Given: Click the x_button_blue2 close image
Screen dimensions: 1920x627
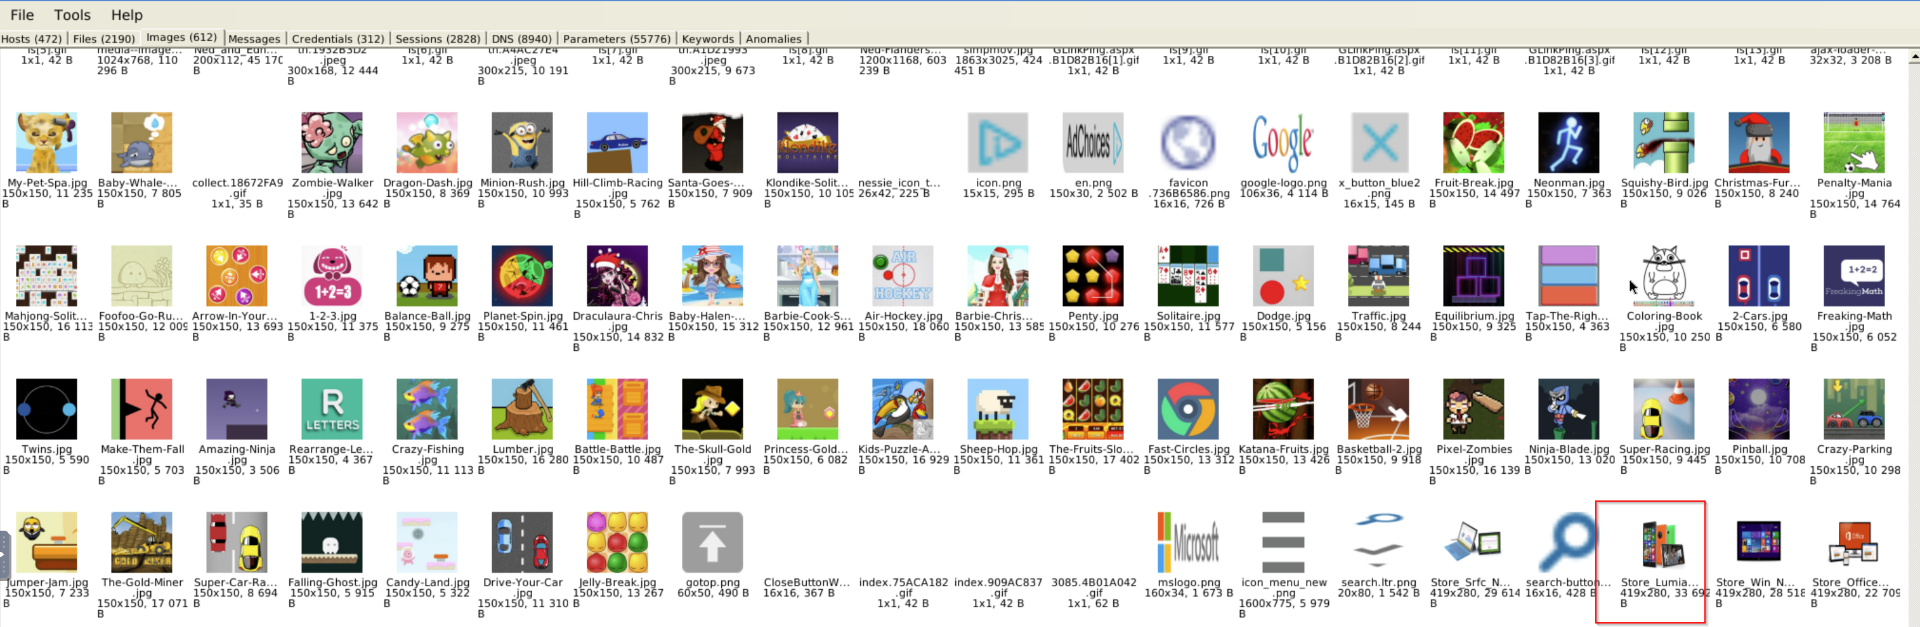Looking at the screenshot, I should (x=1380, y=143).
